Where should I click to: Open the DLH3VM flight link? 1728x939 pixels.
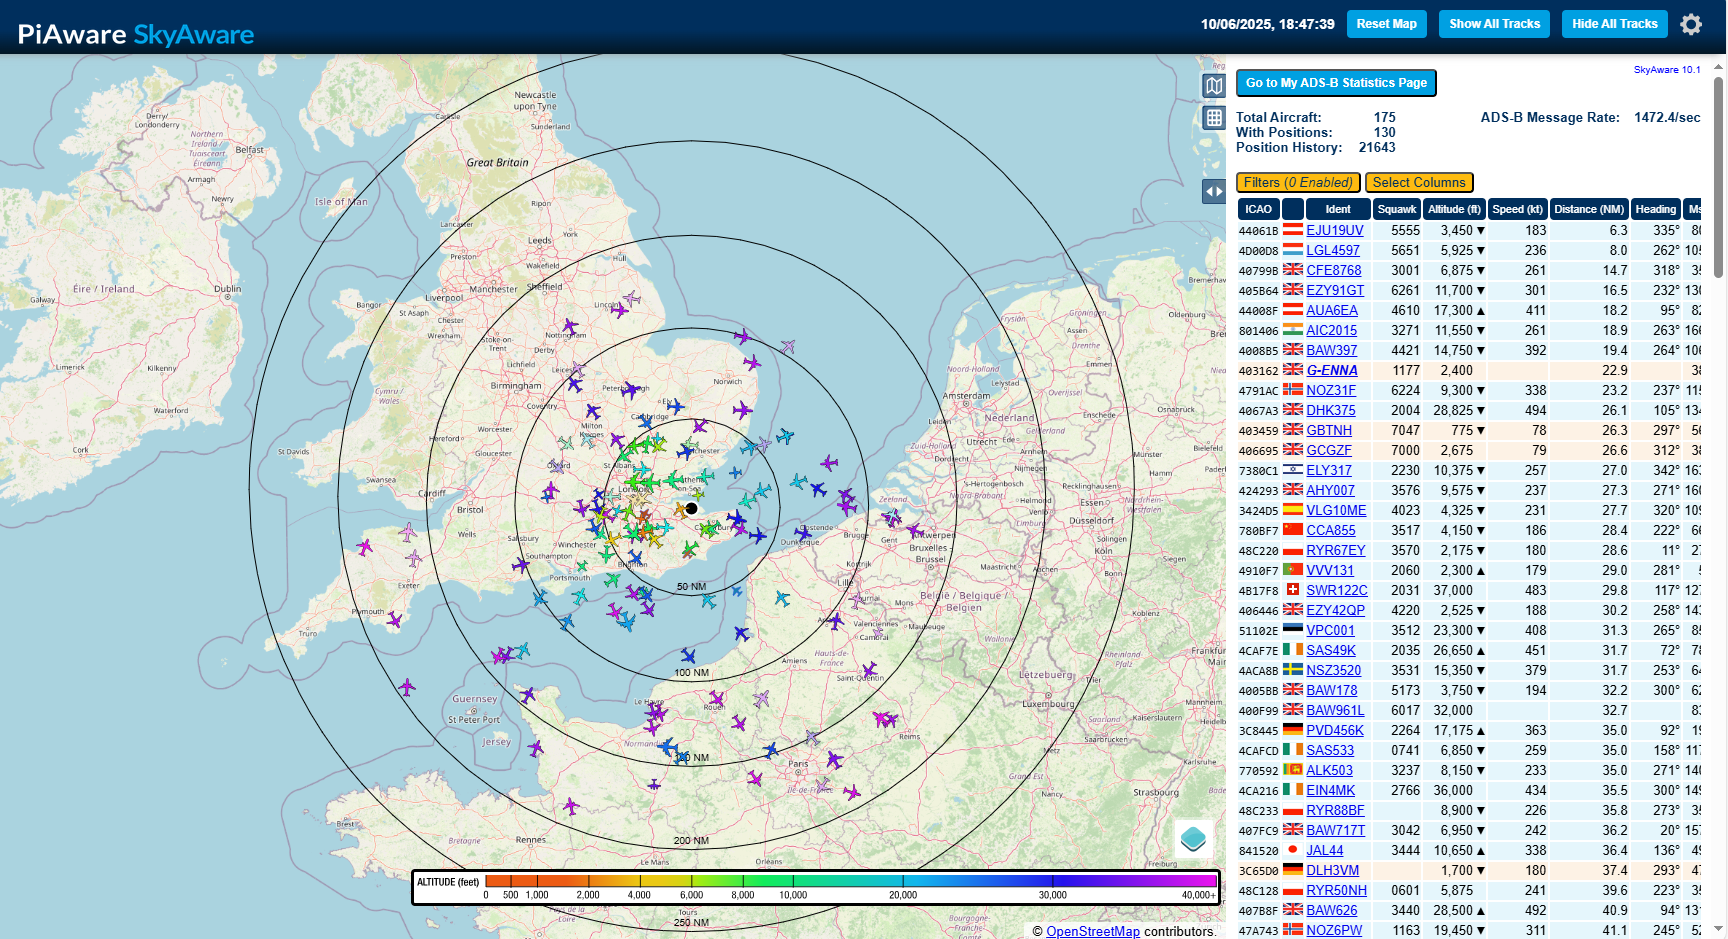click(x=1333, y=870)
